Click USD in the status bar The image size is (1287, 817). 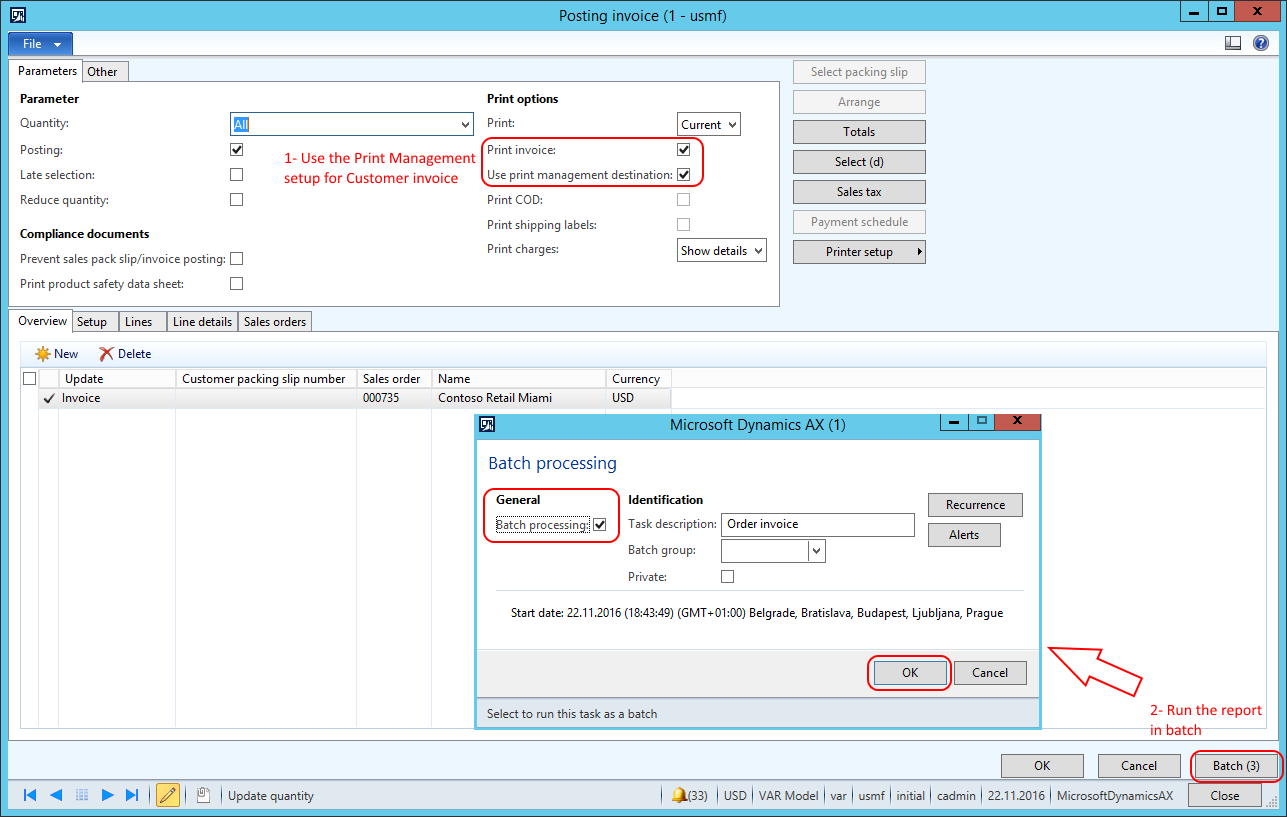[x=735, y=796]
